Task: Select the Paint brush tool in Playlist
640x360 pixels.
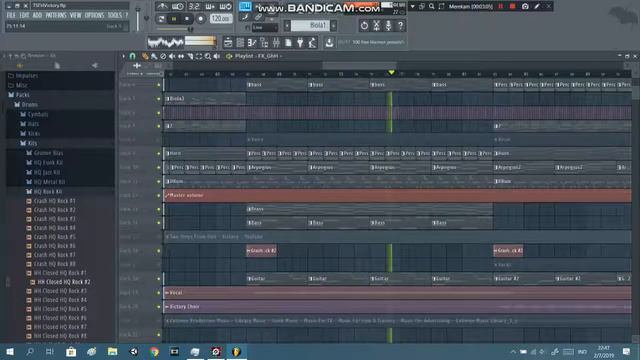Action: [x=154, y=56]
